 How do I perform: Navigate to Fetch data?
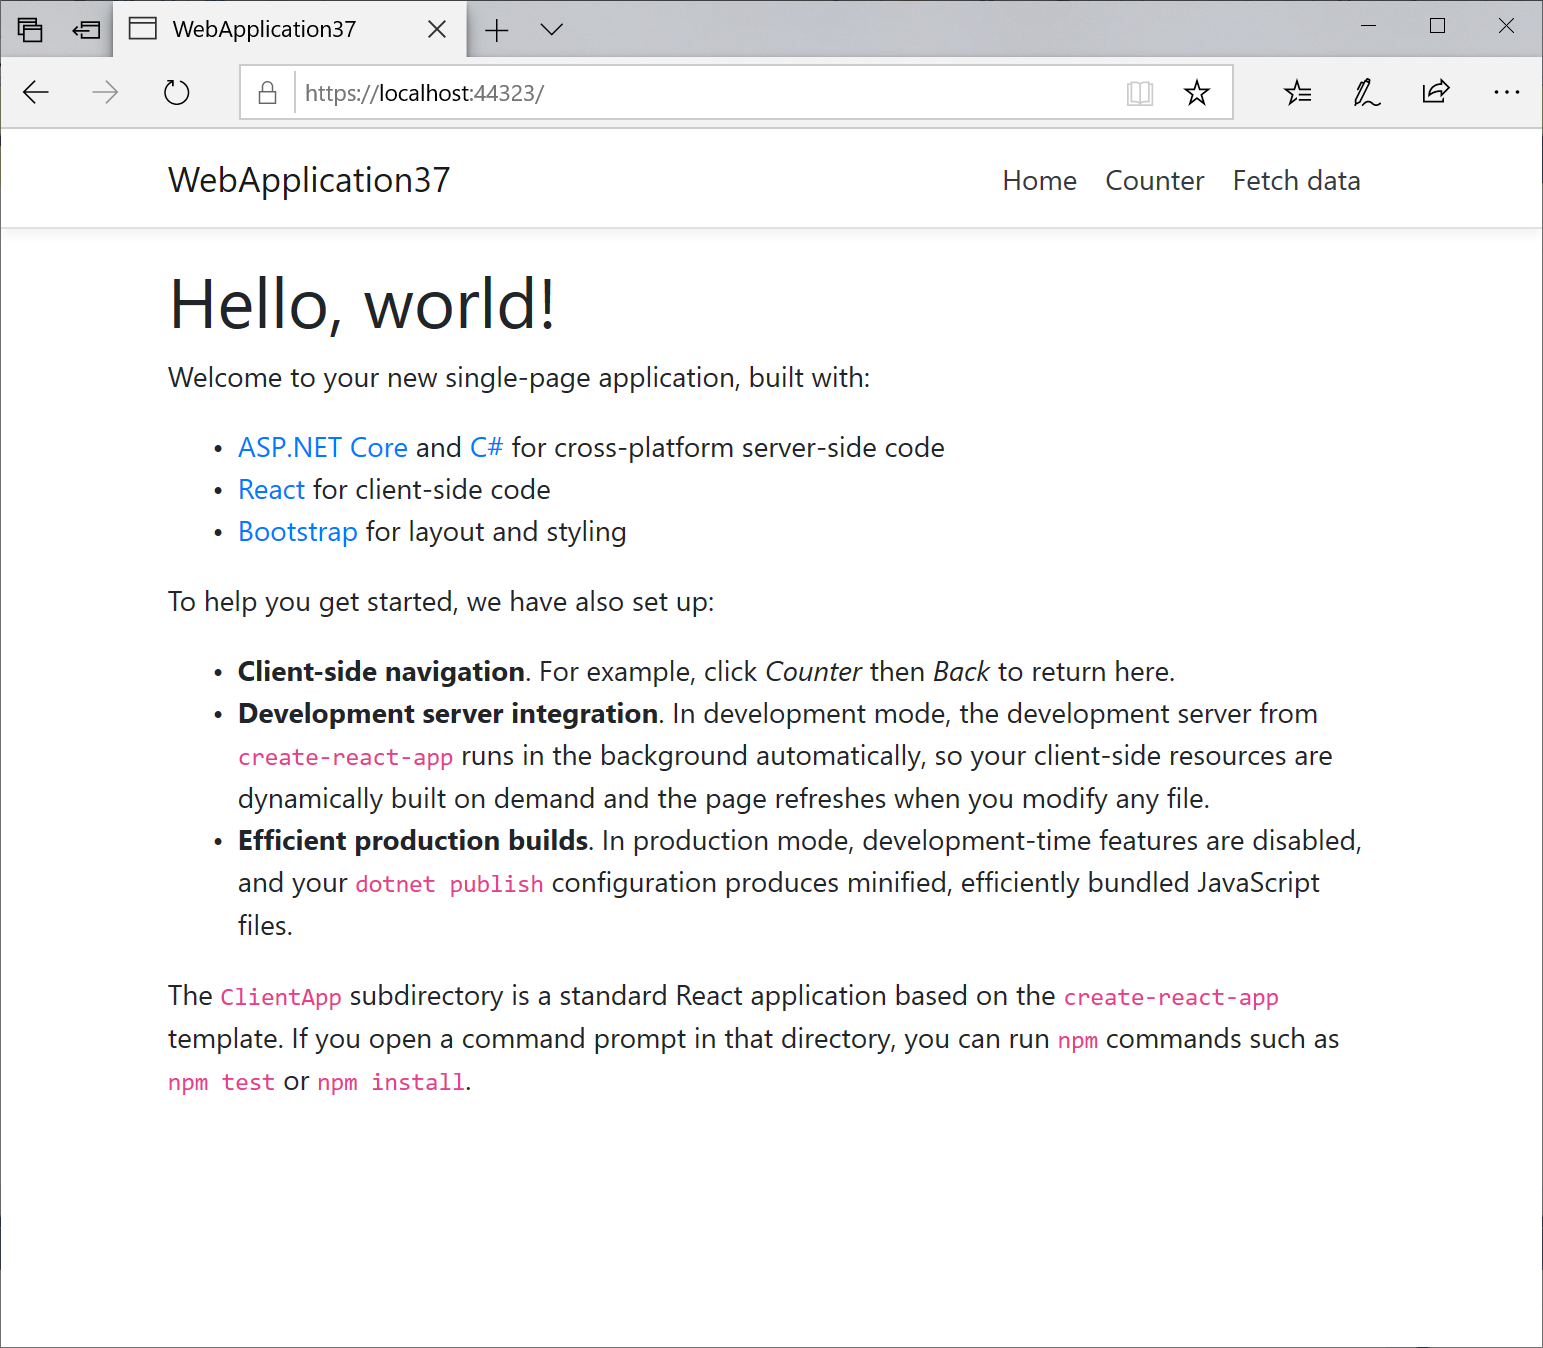tap(1296, 180)
